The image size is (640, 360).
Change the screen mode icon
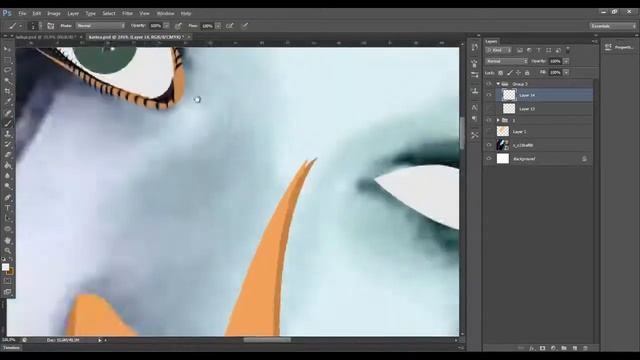(7, 292)
